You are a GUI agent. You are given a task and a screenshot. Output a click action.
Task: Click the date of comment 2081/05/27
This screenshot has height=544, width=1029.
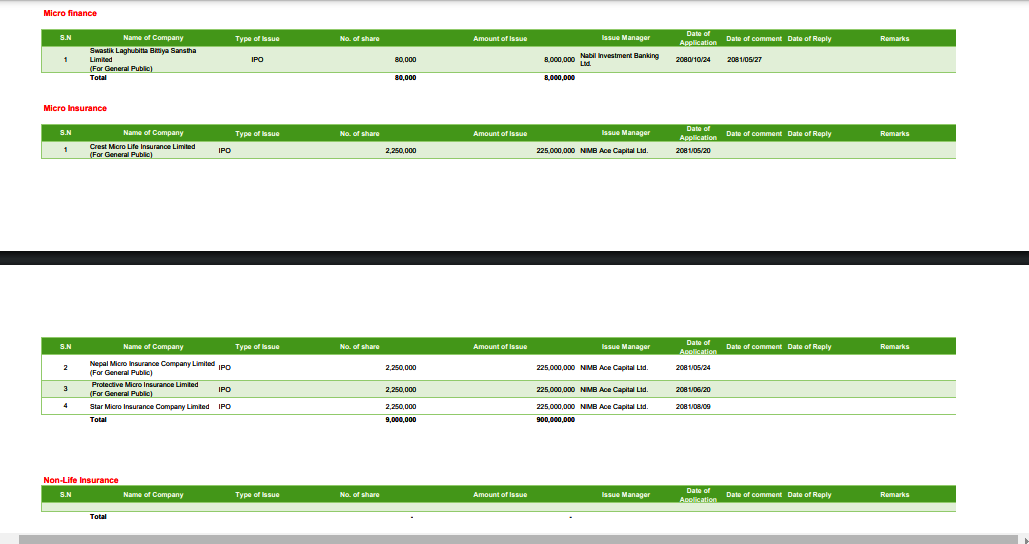[x=744, y=60]
